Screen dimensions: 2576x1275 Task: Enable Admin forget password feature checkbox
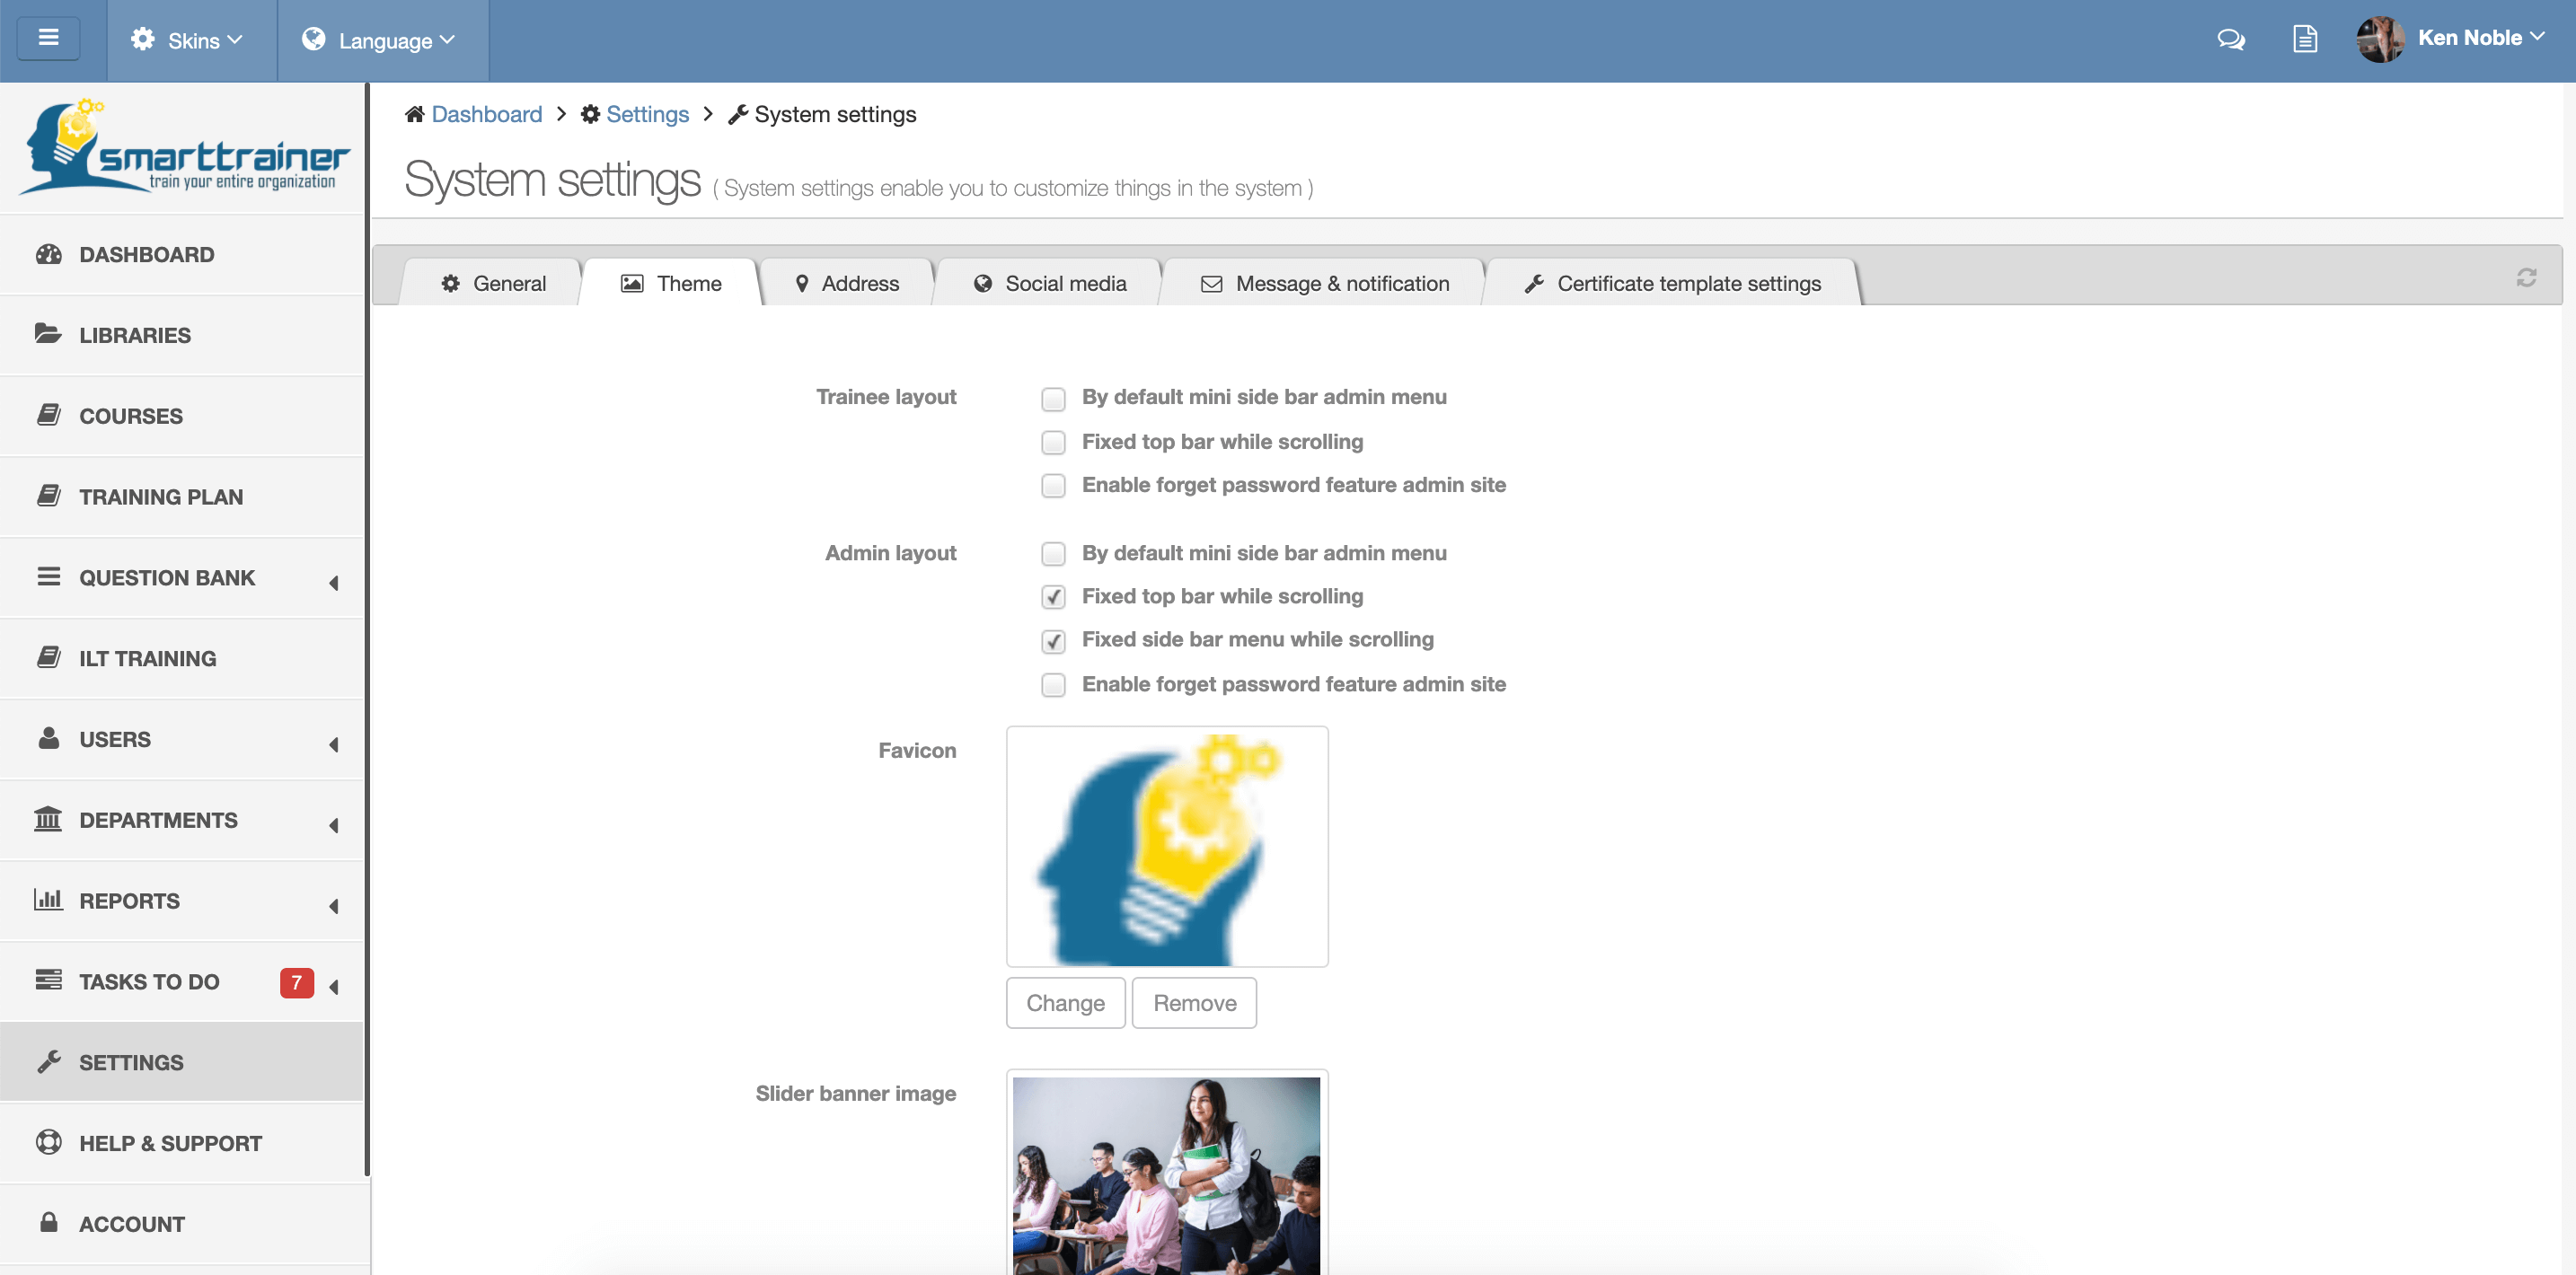pyautogui.click(x=1053, y=685)
